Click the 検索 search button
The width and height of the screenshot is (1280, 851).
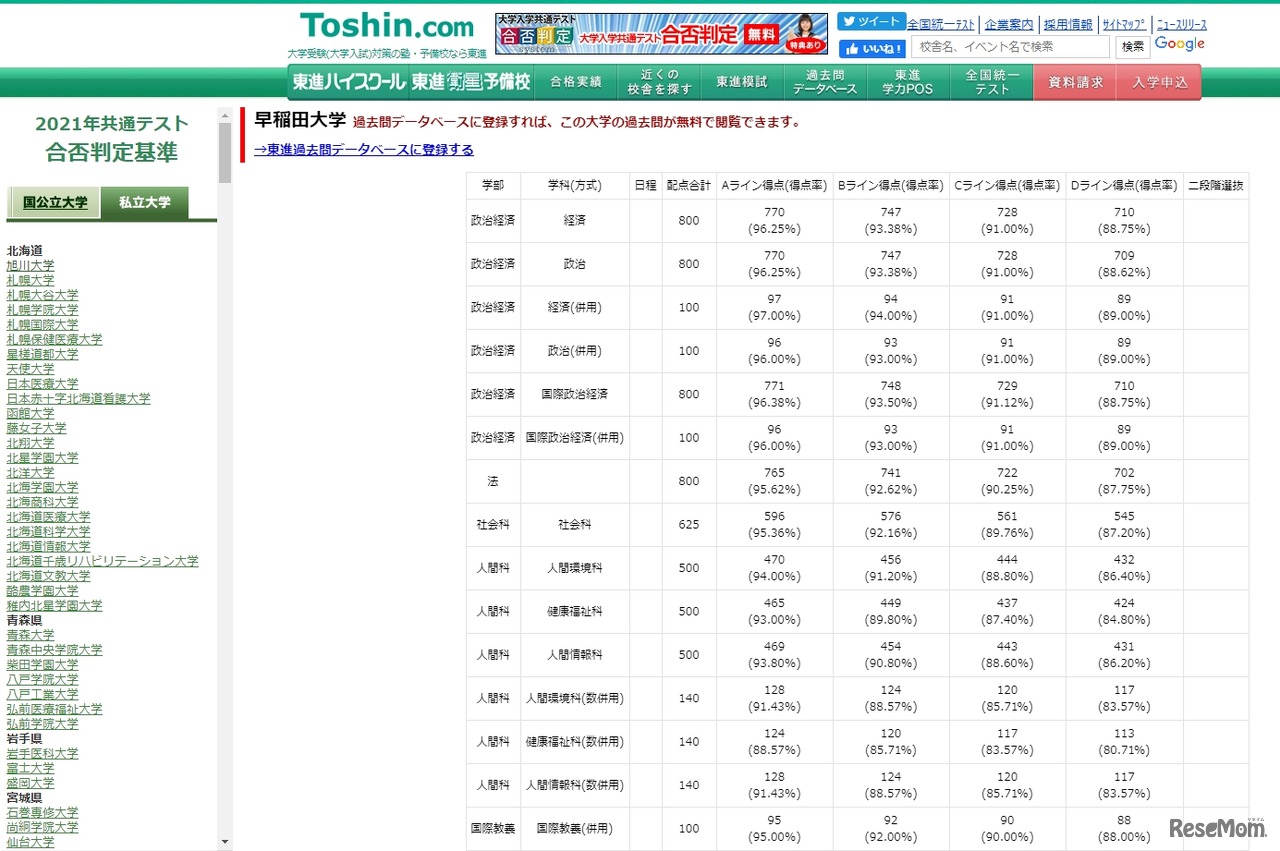point(1131,47)
